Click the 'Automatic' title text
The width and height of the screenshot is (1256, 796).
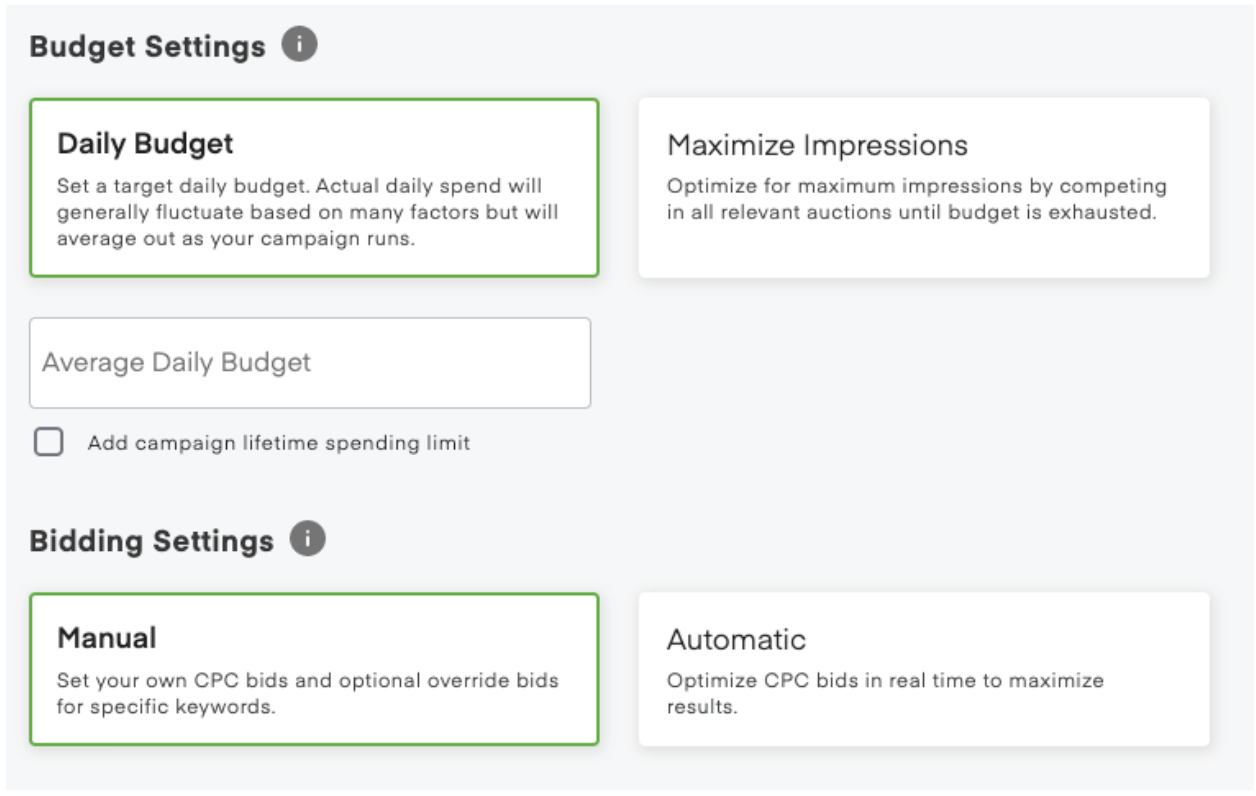coord(736,639)
